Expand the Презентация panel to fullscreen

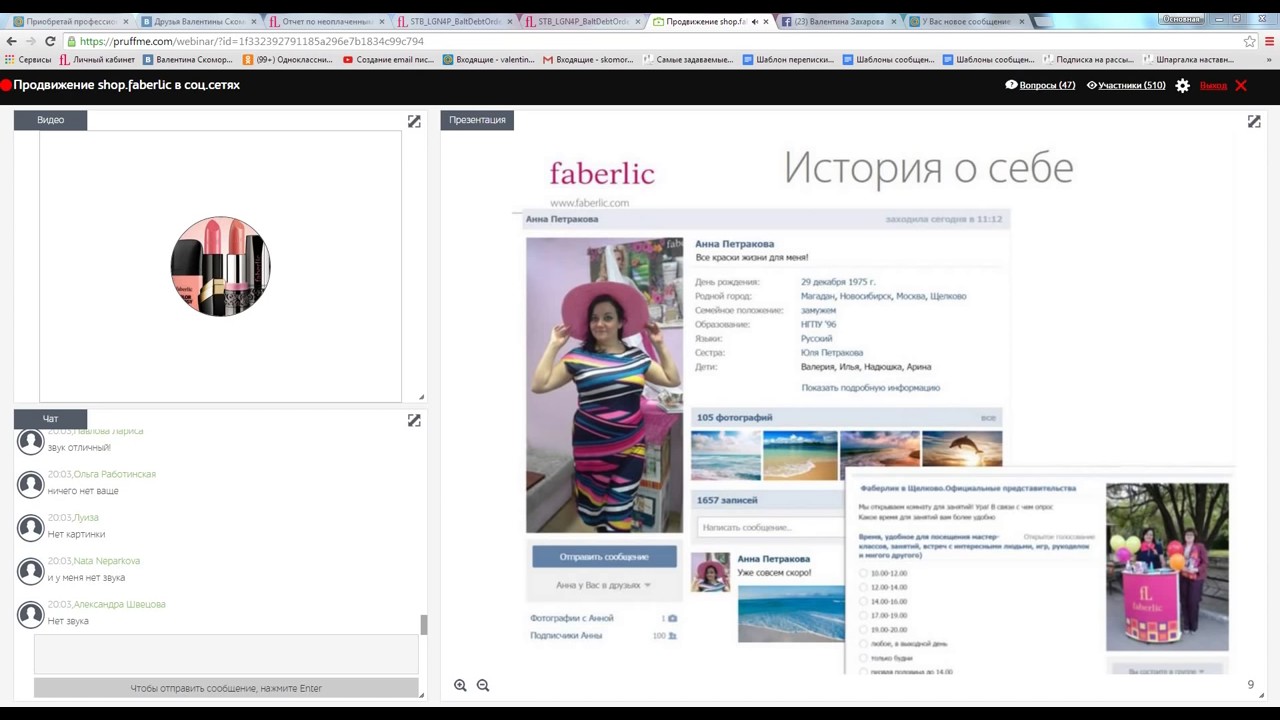[1254, 121]
